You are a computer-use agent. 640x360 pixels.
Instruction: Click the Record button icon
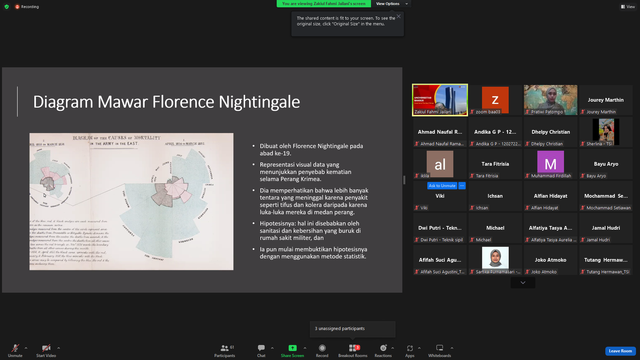click(x=322, y=348)
